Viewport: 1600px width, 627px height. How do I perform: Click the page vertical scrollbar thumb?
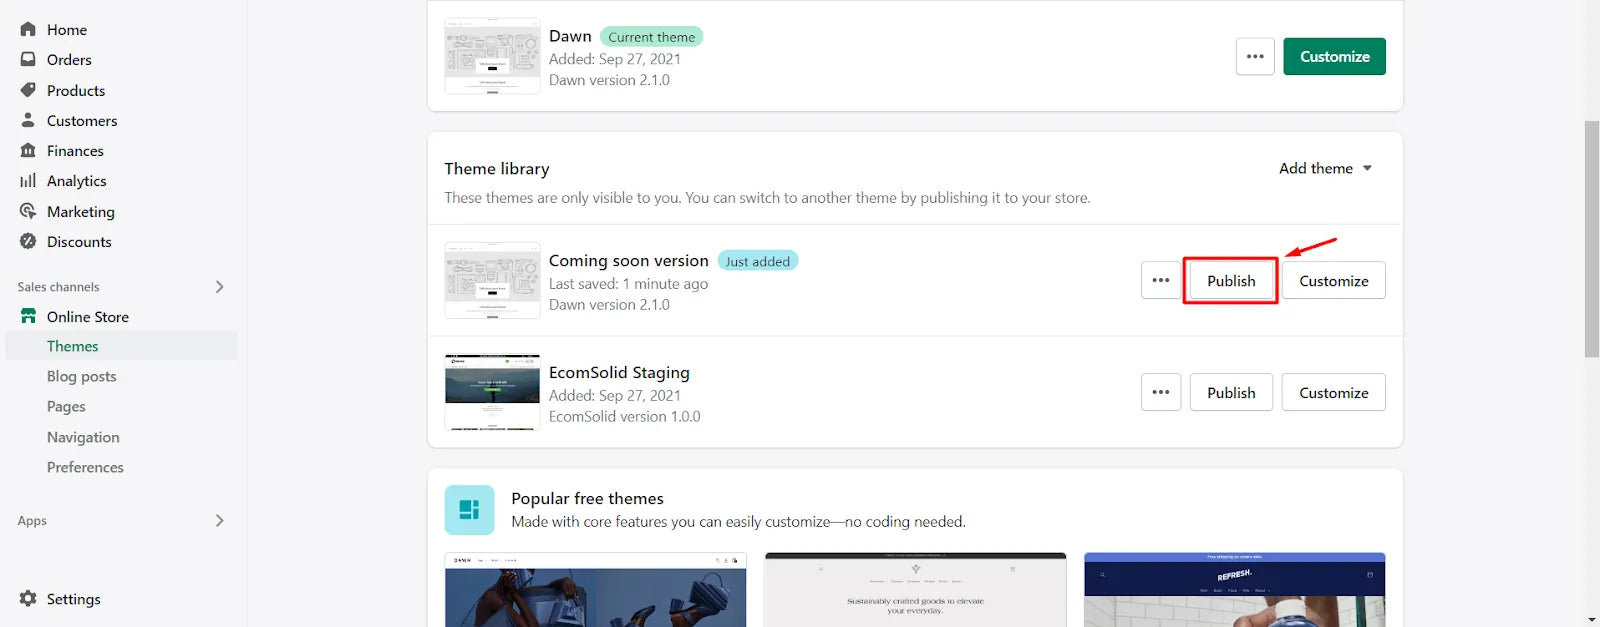(1592, 239)
